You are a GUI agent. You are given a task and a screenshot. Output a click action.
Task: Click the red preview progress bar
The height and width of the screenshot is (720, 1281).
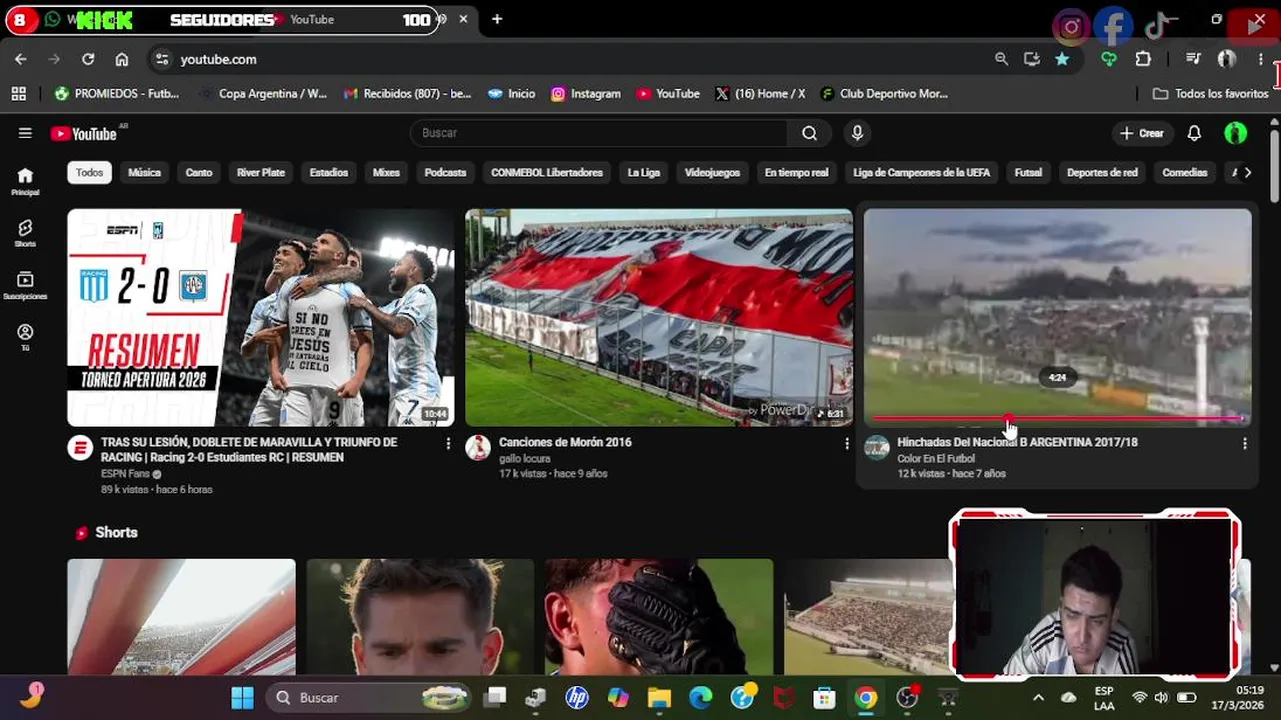coord(1057,418)
